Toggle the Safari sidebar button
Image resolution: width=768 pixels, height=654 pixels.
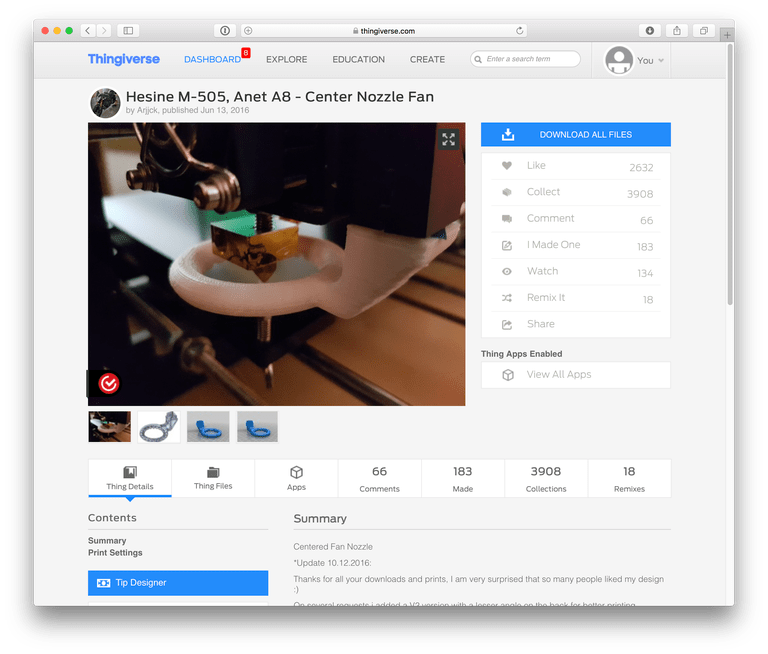coord(128,30)
